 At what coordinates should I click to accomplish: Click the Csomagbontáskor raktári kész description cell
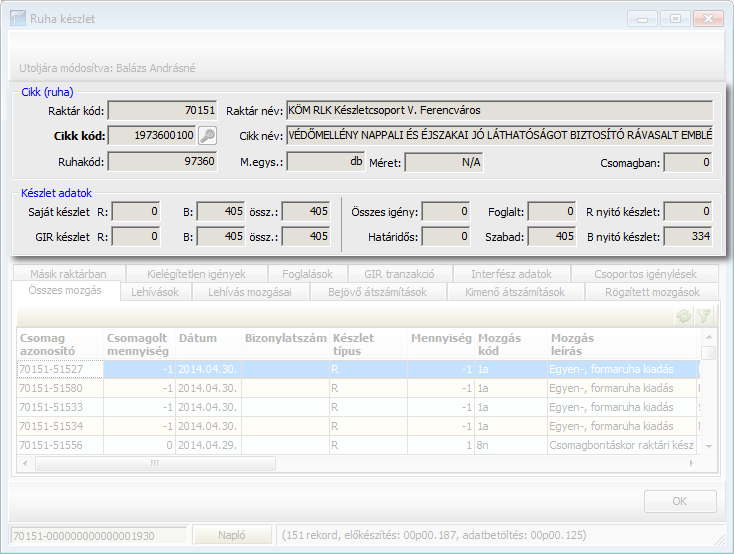click(622, 445)
